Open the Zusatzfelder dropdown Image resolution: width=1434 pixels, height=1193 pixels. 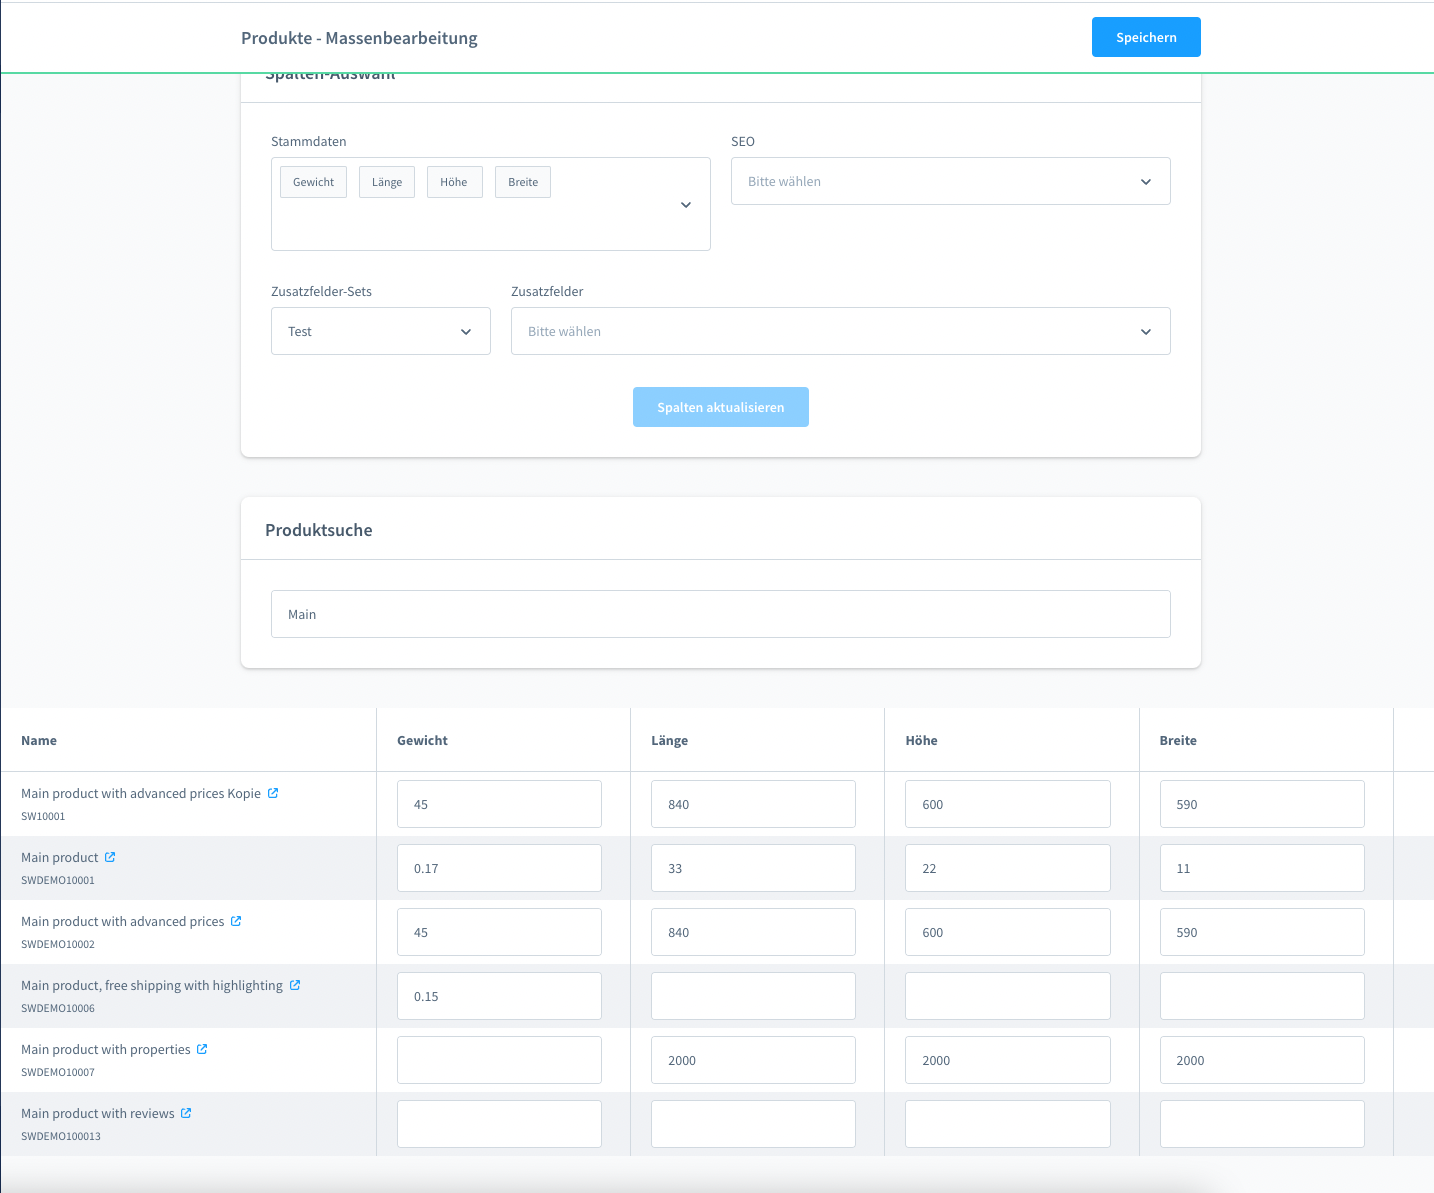point(840,331)
